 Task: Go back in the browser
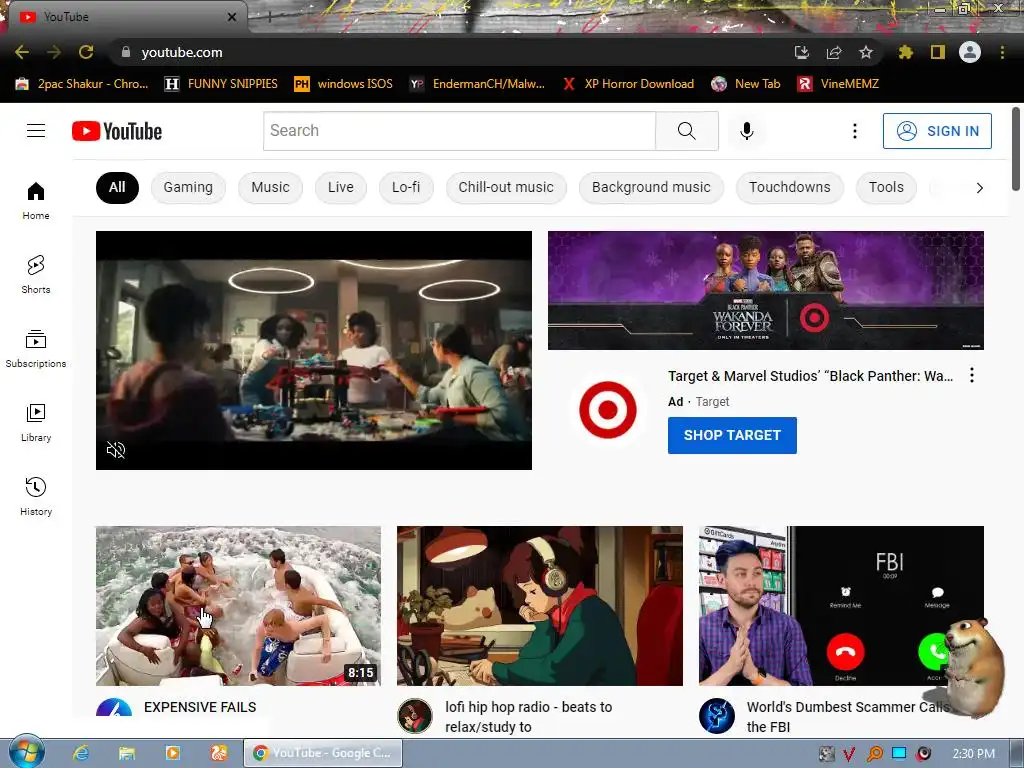point(22,52)
